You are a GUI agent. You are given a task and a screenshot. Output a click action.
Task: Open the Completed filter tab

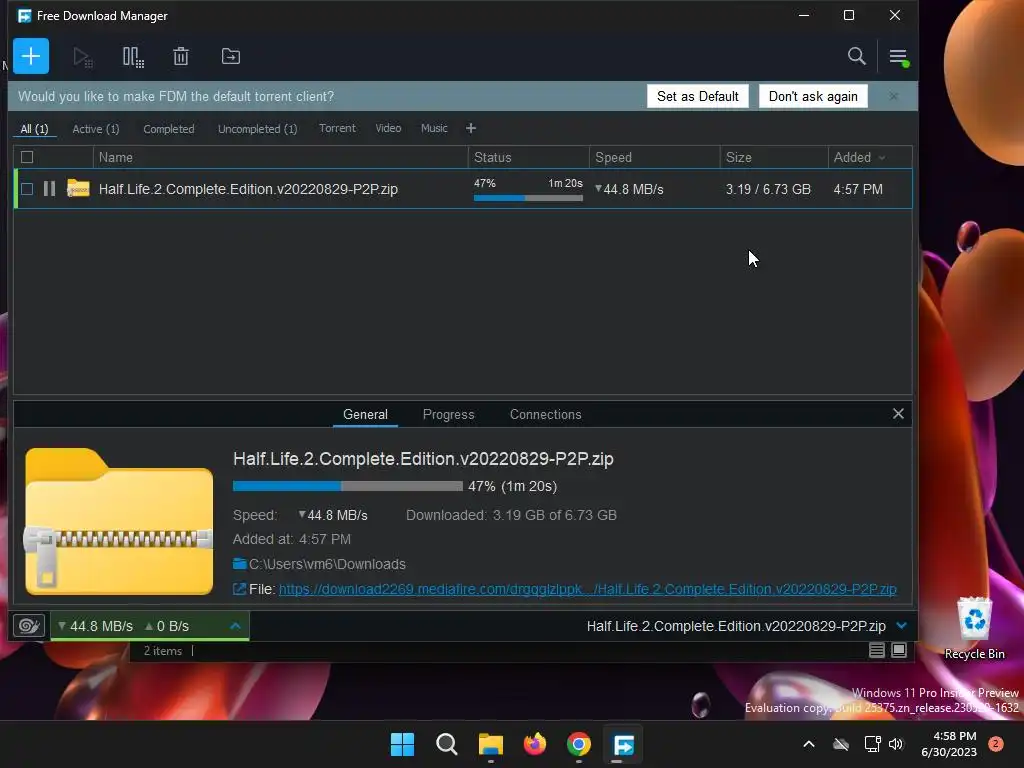[168, 129]
